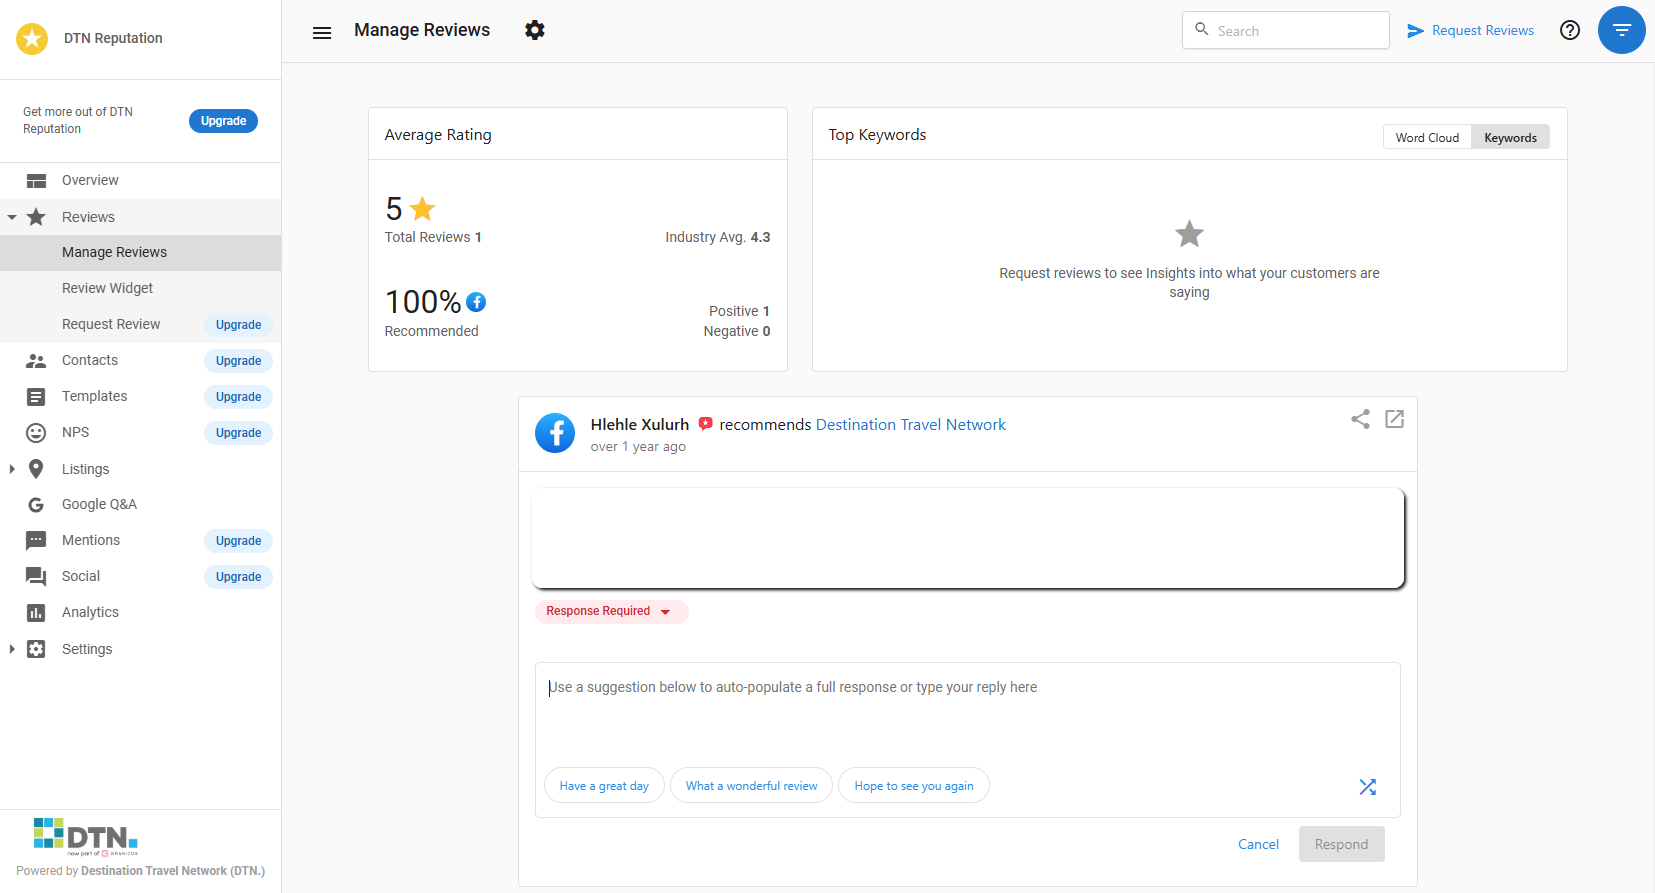Collapse the Reviews menu section

pyautogui.click(x=12, y=217)
